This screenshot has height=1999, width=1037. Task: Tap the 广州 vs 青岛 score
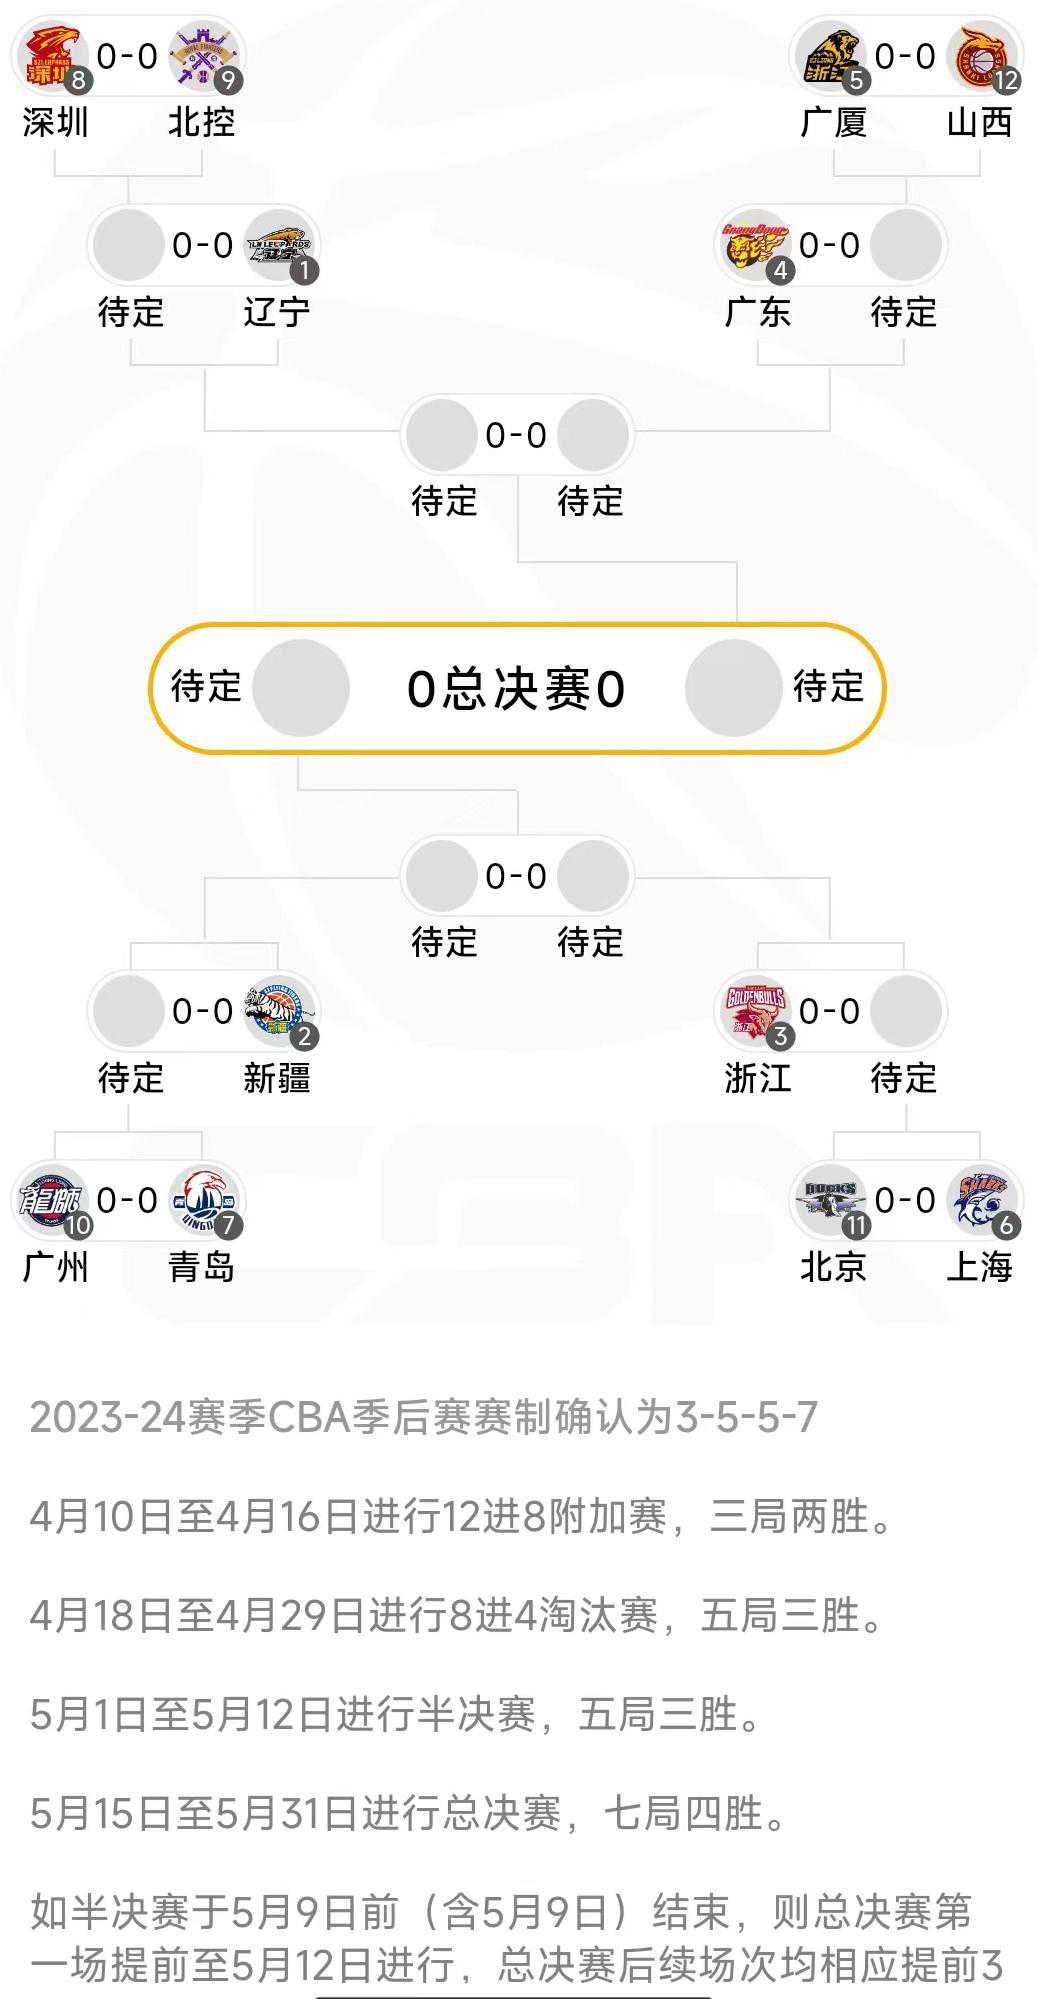128,1201
